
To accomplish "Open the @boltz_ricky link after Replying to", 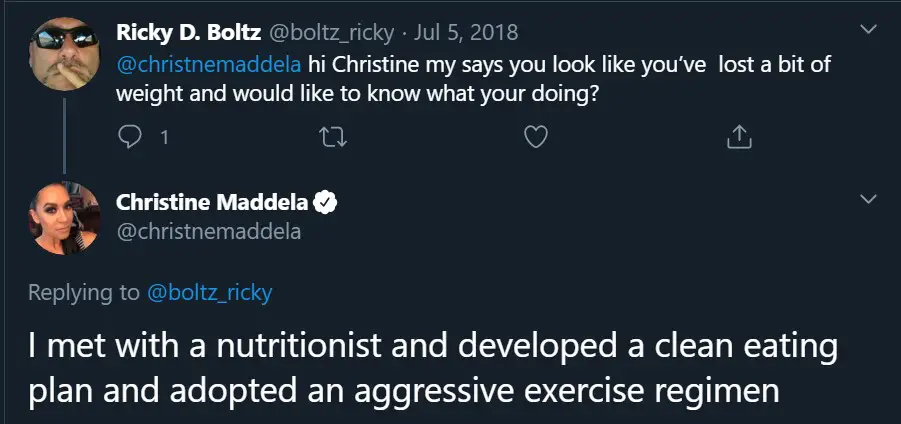I will click(210, 293).
